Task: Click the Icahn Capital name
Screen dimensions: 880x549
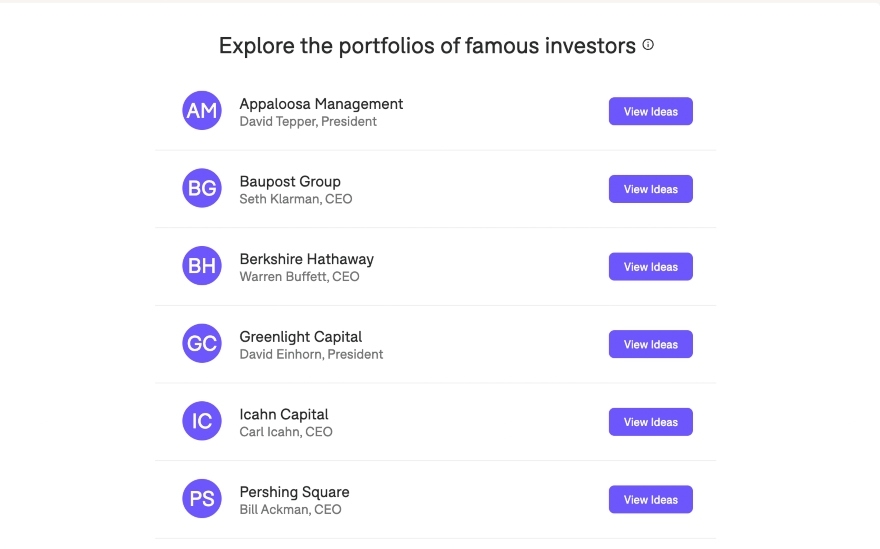Action: [284, 414]
